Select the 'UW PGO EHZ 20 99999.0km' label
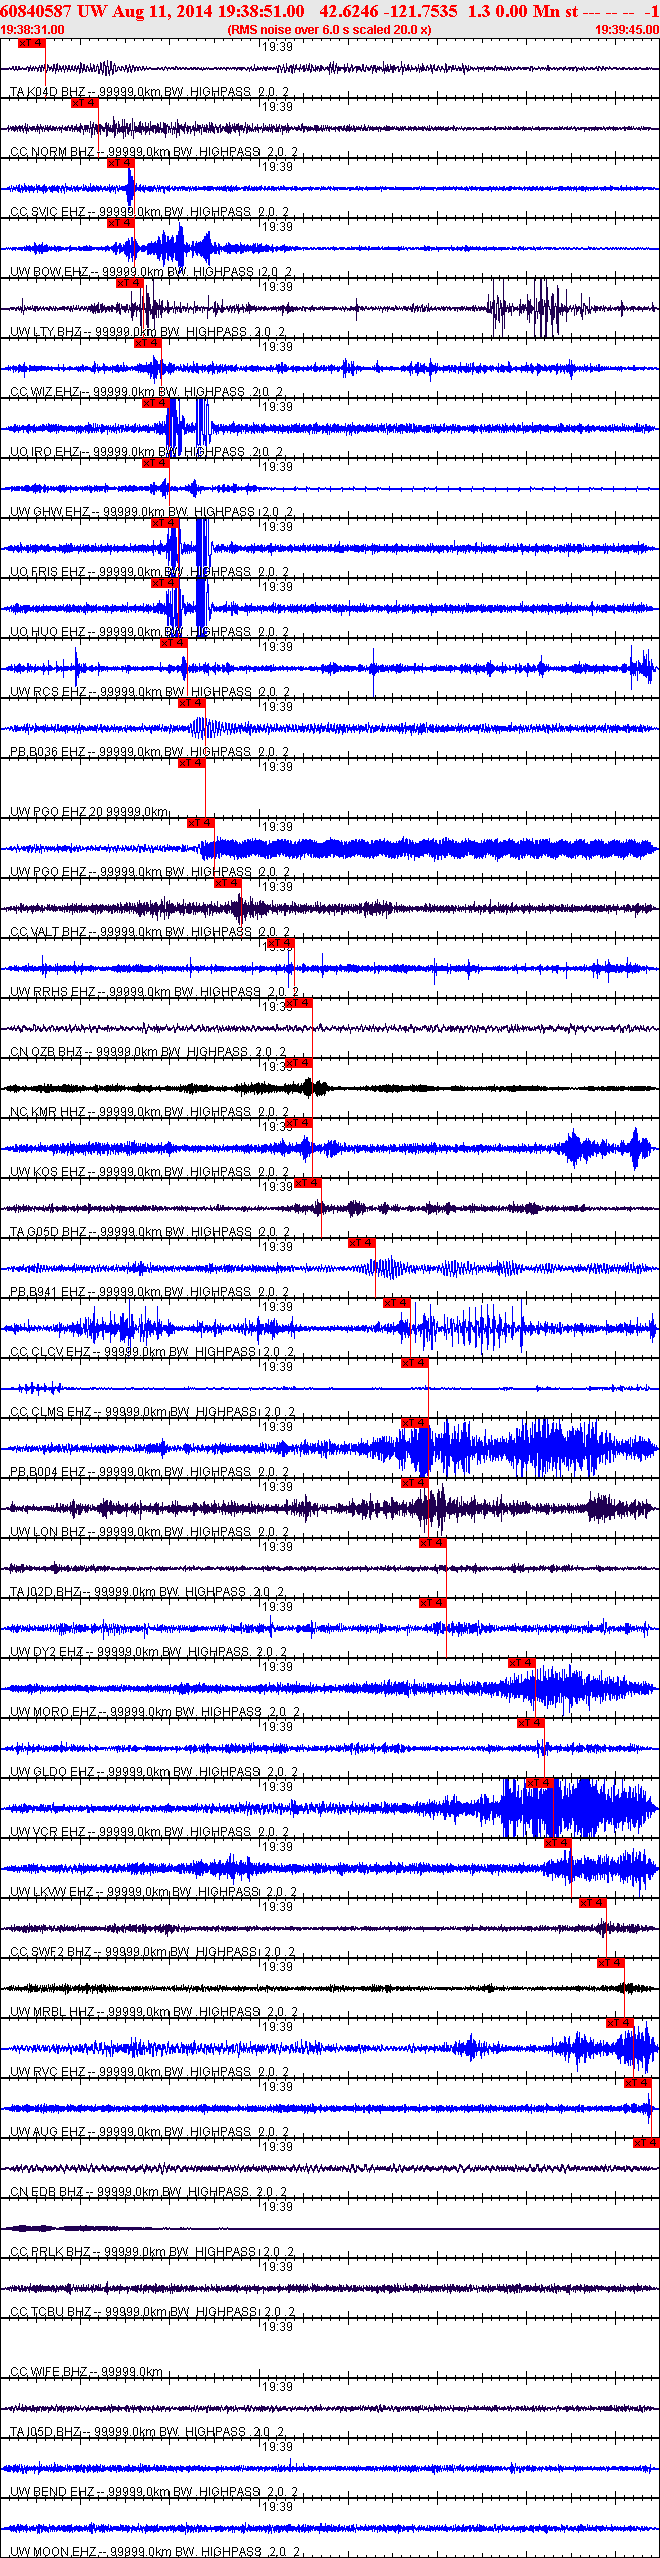Screen dimensions: 660x2558 click(x=89, y=812)
